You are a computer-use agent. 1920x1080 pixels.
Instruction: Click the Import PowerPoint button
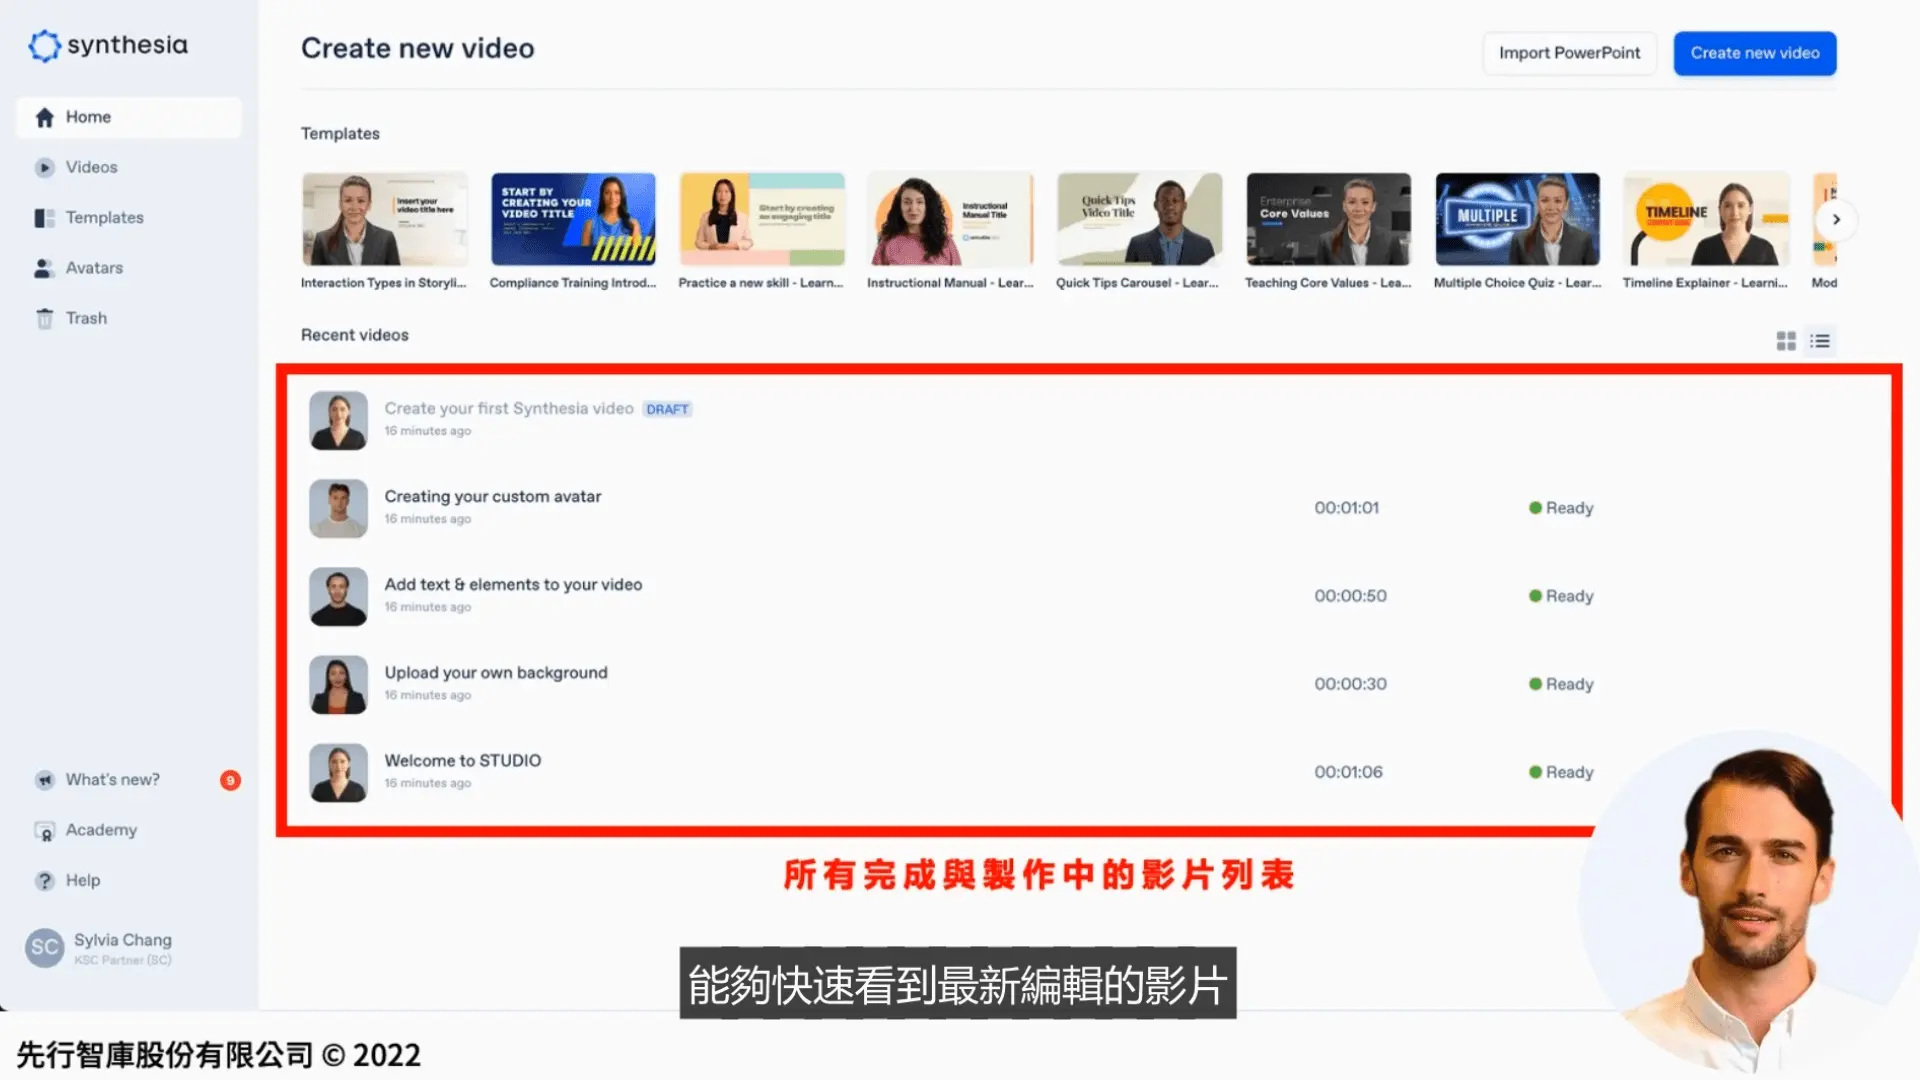1569,53
